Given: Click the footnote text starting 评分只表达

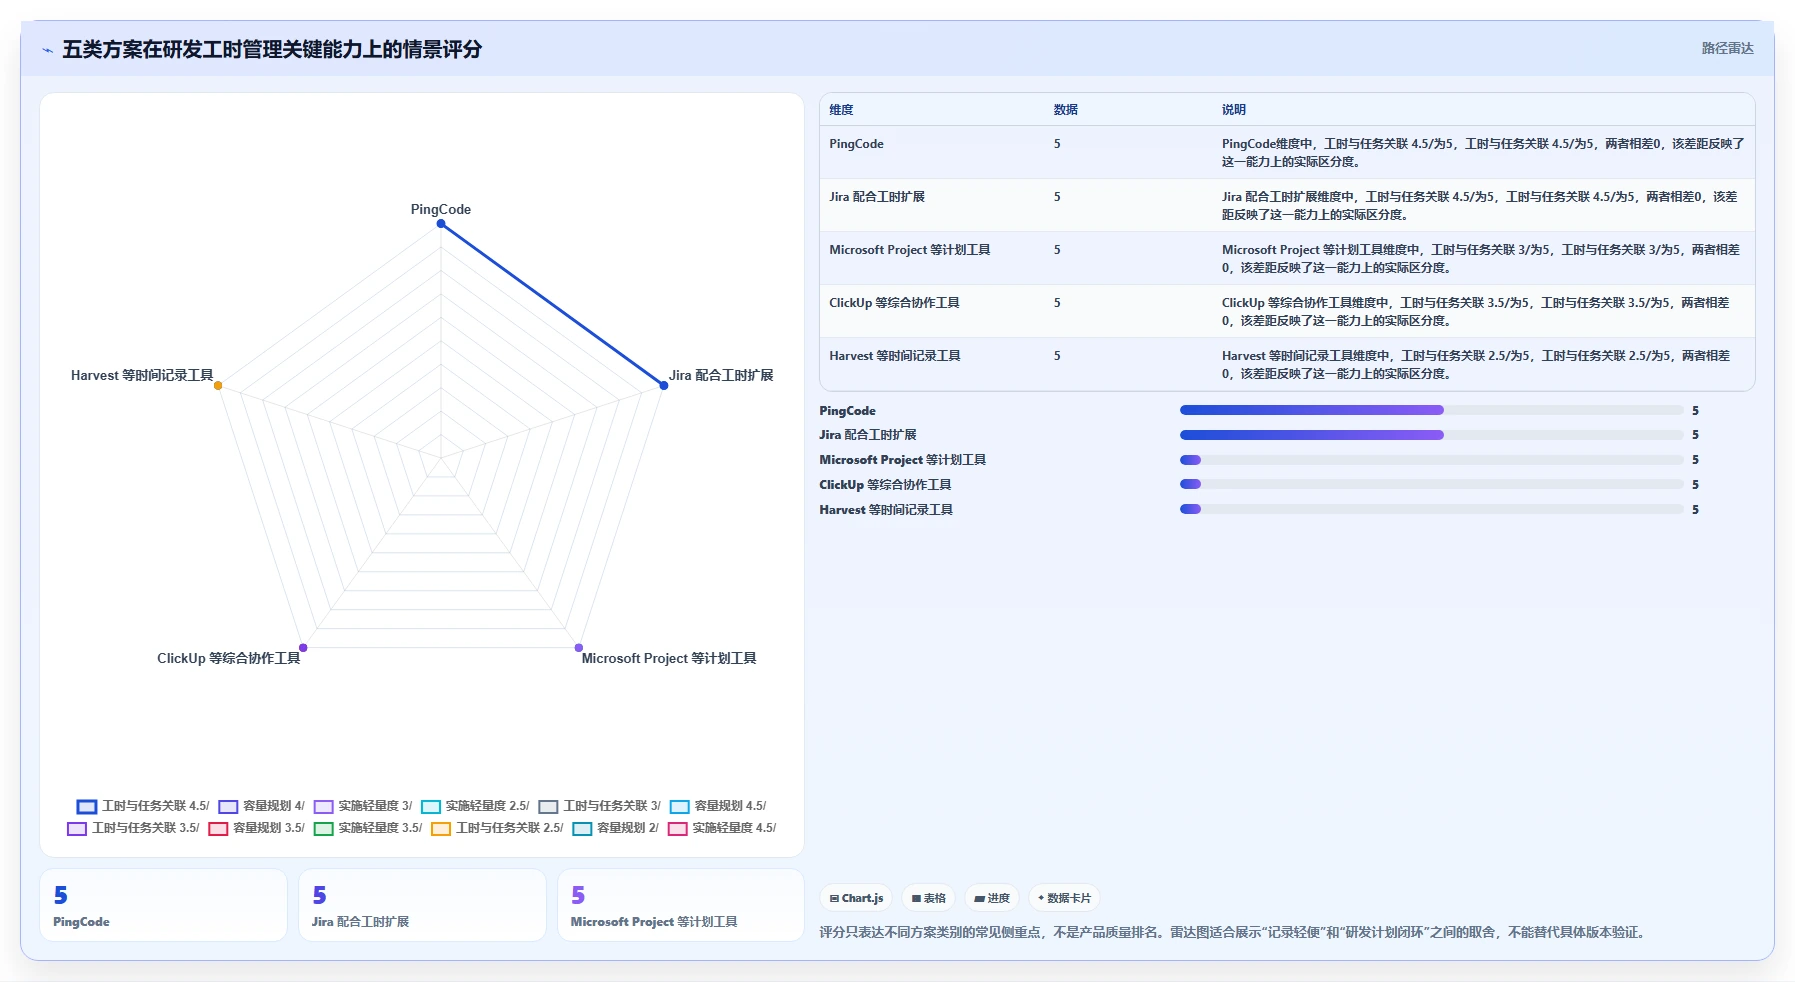Looking at the screenshot, I should (1232, 932).
